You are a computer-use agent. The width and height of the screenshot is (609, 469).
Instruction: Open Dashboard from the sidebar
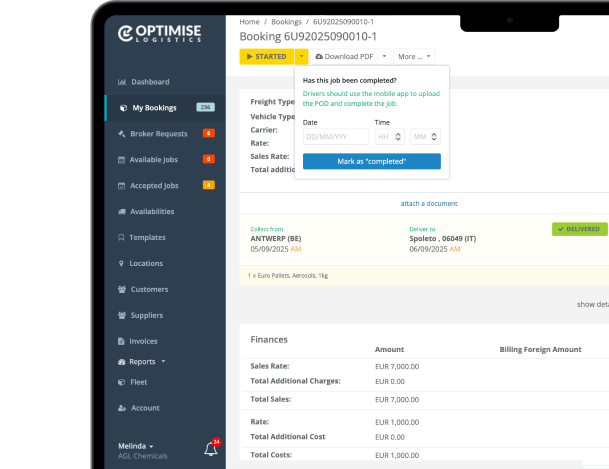(x=150, y=82)
